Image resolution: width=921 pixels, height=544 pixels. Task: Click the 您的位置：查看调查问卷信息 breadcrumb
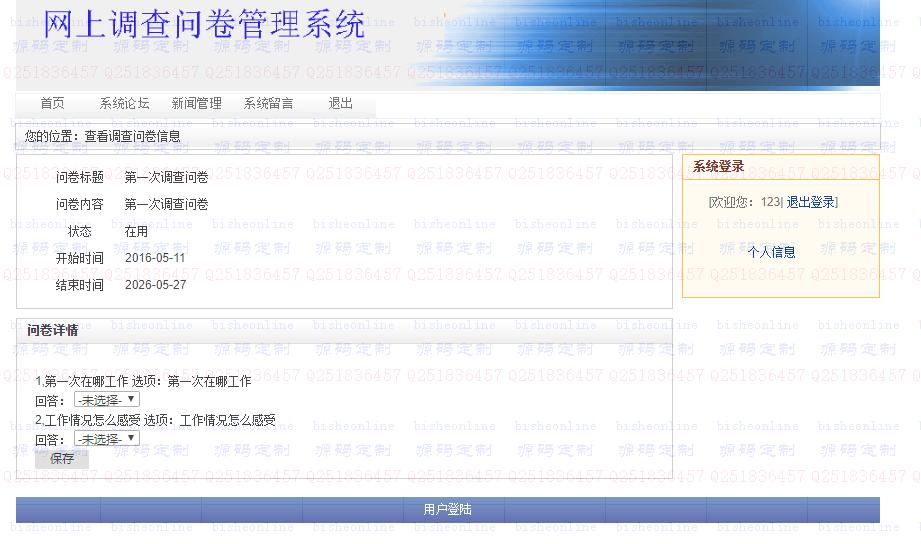[x=102, y=136]
